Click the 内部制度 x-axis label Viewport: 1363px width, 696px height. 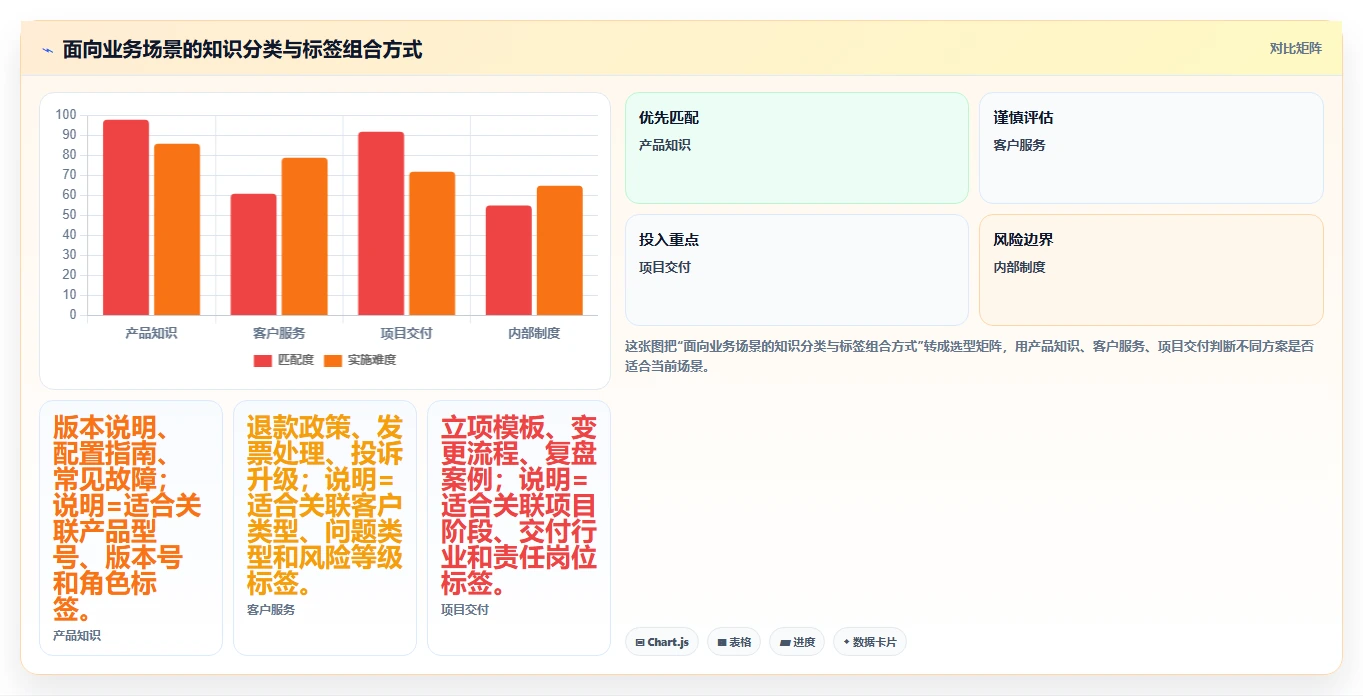click(x=534, y=333)
